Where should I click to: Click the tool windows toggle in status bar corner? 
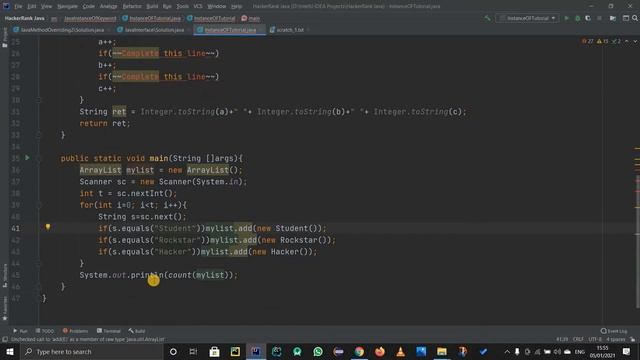[5, 339]
